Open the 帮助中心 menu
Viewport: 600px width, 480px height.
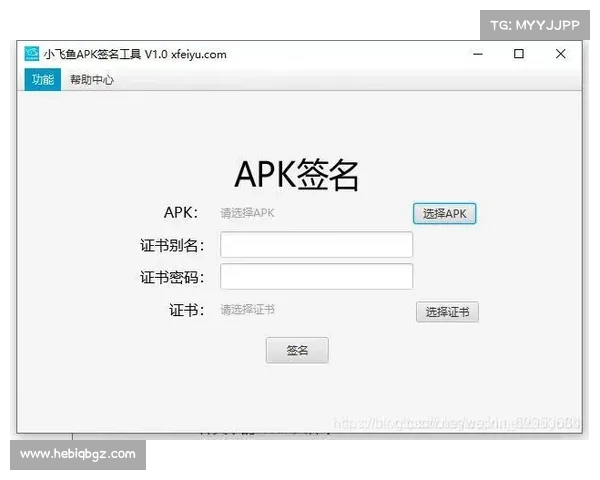[x=91, y=80]
